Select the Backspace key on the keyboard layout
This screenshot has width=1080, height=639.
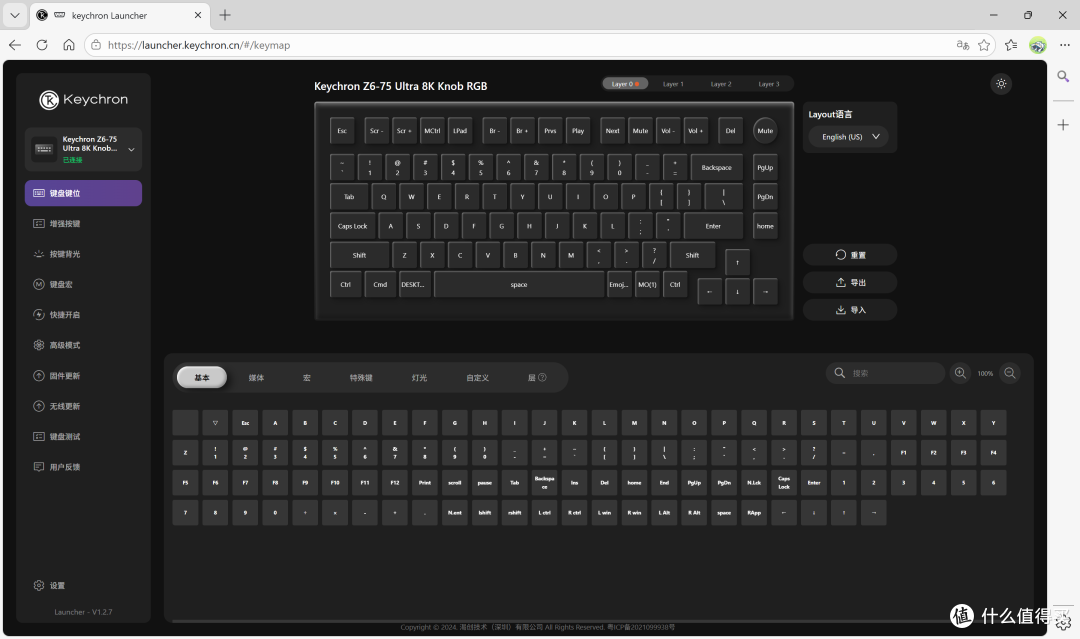tap(716, 167)
